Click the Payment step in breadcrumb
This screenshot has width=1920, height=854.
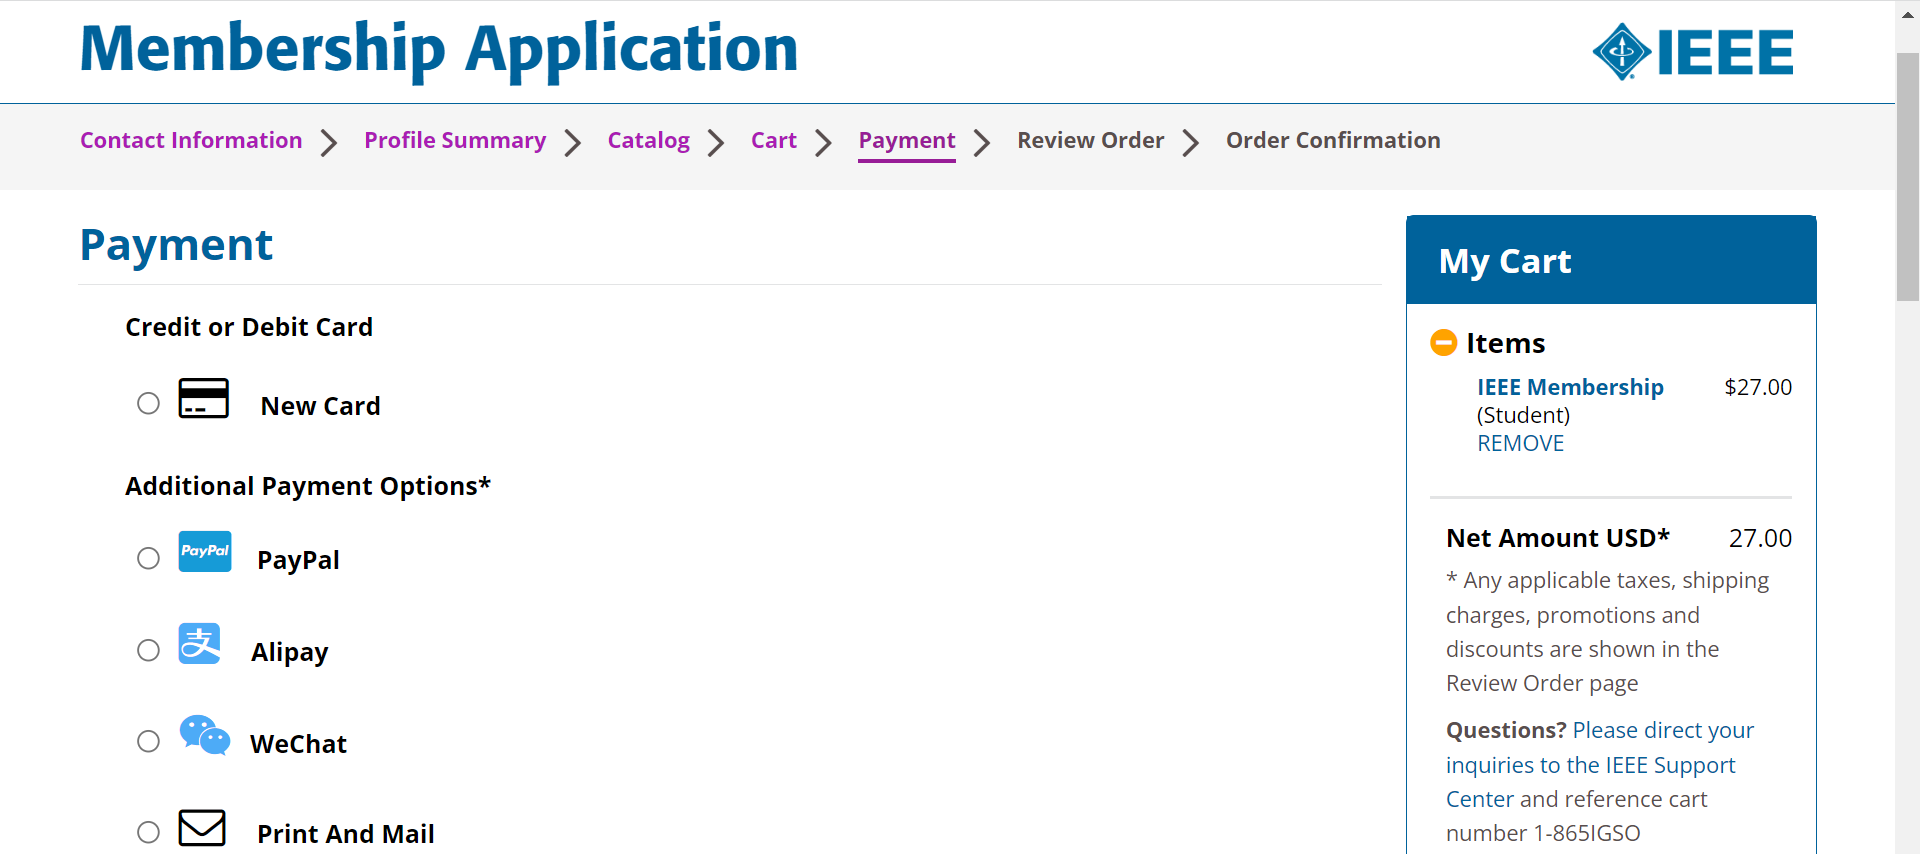pos(907,142)
